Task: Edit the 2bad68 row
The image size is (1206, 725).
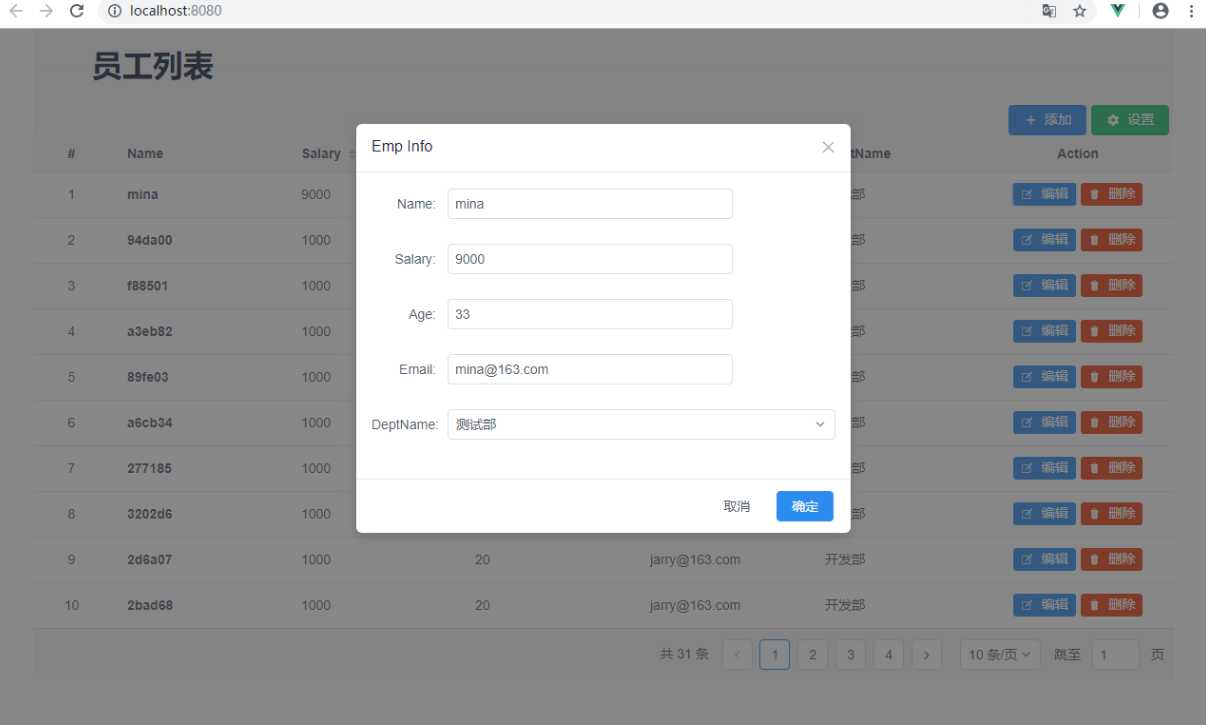Action: pyautogui.click(x=1044, y=605)
